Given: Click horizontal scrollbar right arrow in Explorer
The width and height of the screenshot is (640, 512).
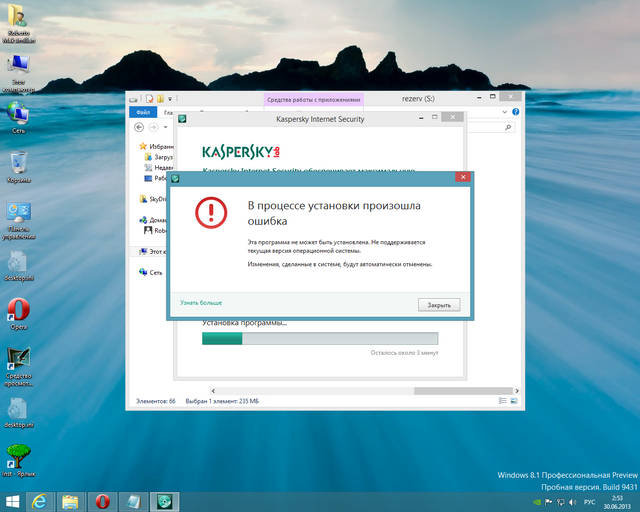Looking at the screenshot, I should [517, 391].
